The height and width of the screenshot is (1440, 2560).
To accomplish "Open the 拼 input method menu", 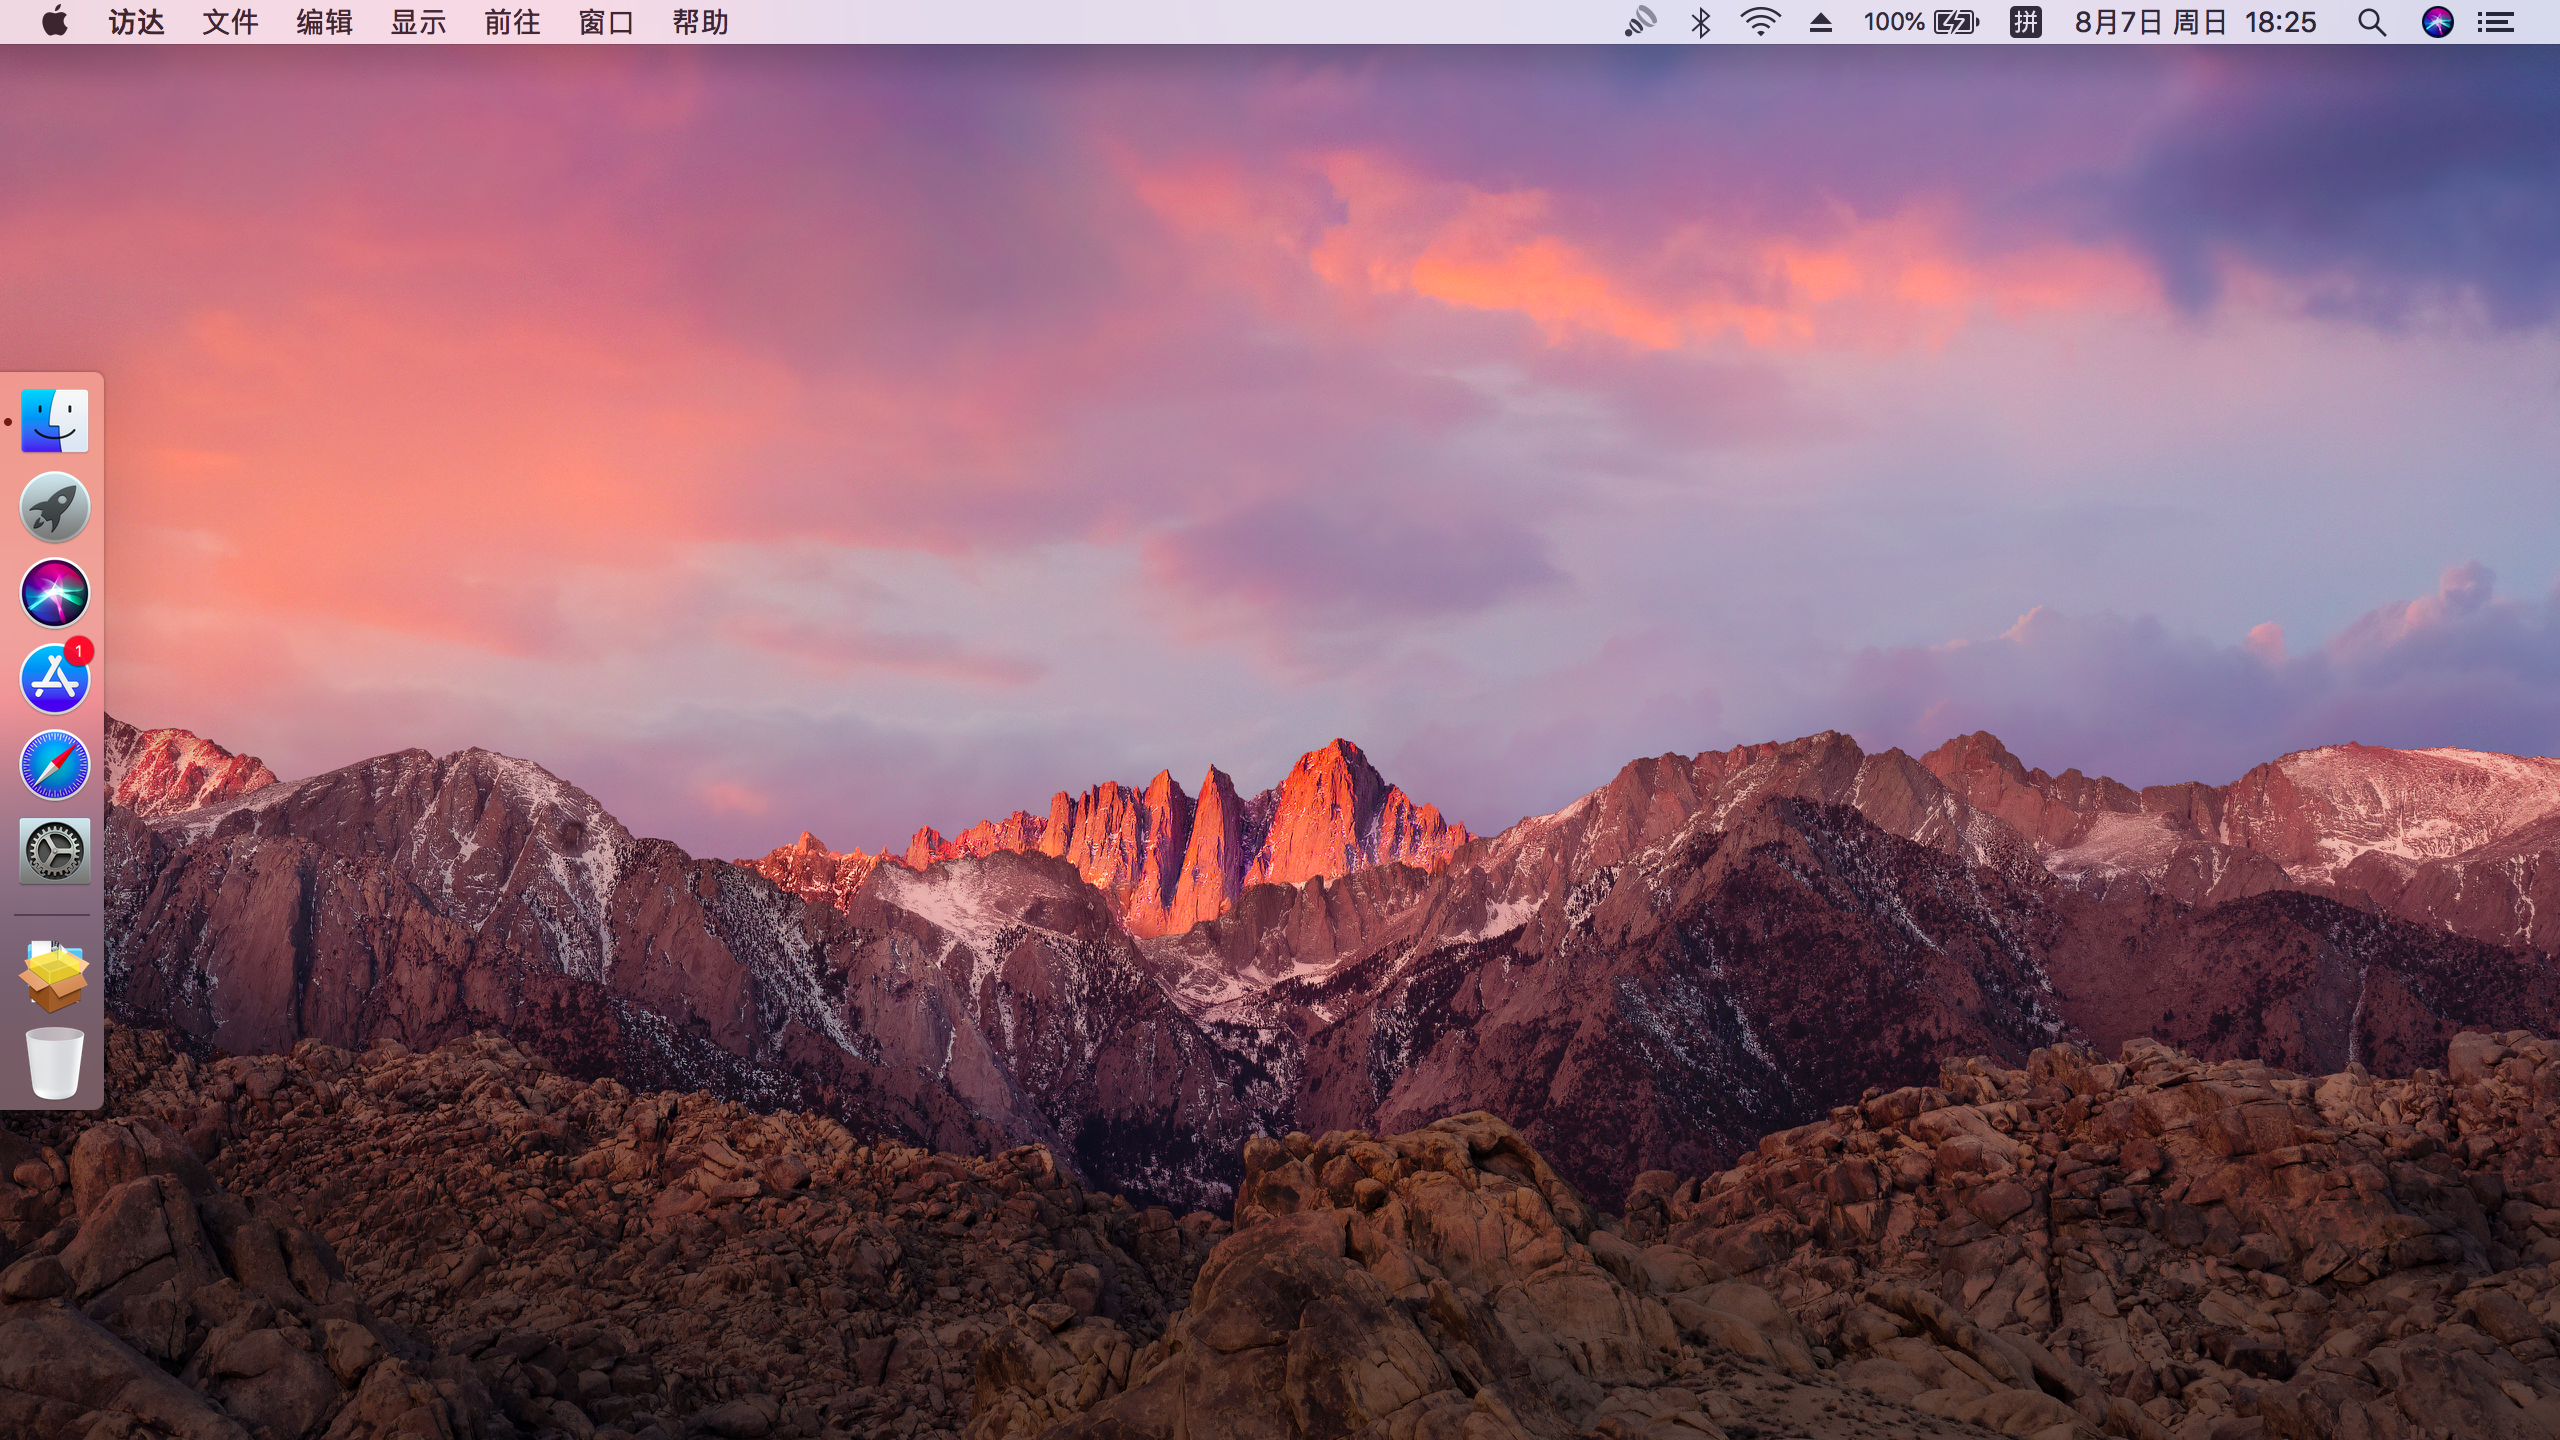I will click(2025, 22).
